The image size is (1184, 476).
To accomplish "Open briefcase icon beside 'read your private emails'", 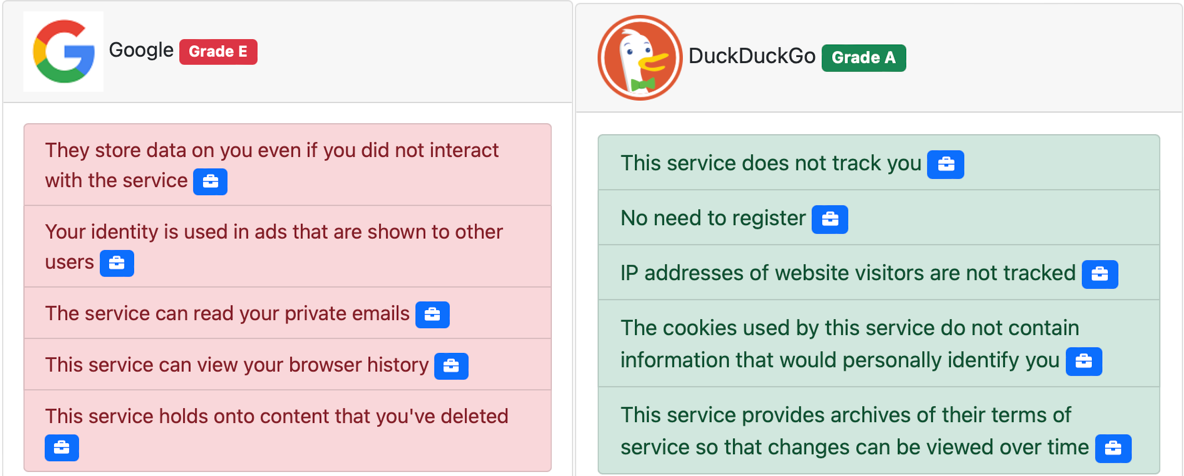I will (x=432, y=314).
